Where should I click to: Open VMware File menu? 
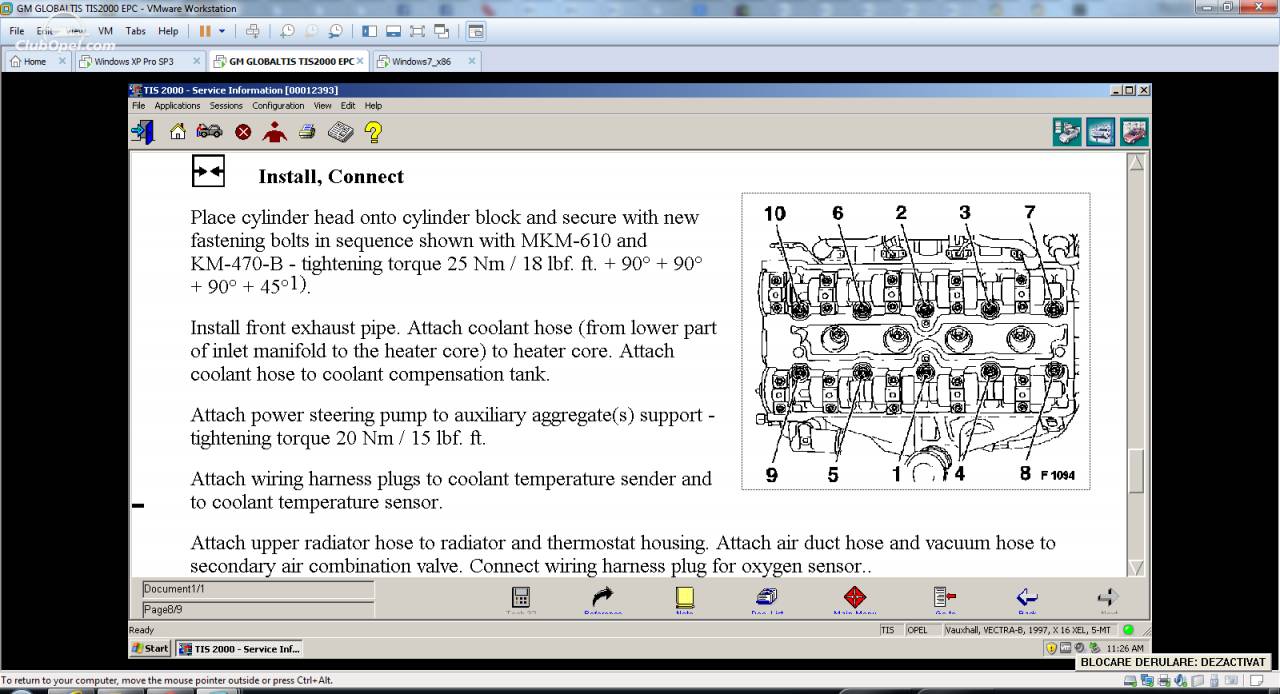click(17, 31)
